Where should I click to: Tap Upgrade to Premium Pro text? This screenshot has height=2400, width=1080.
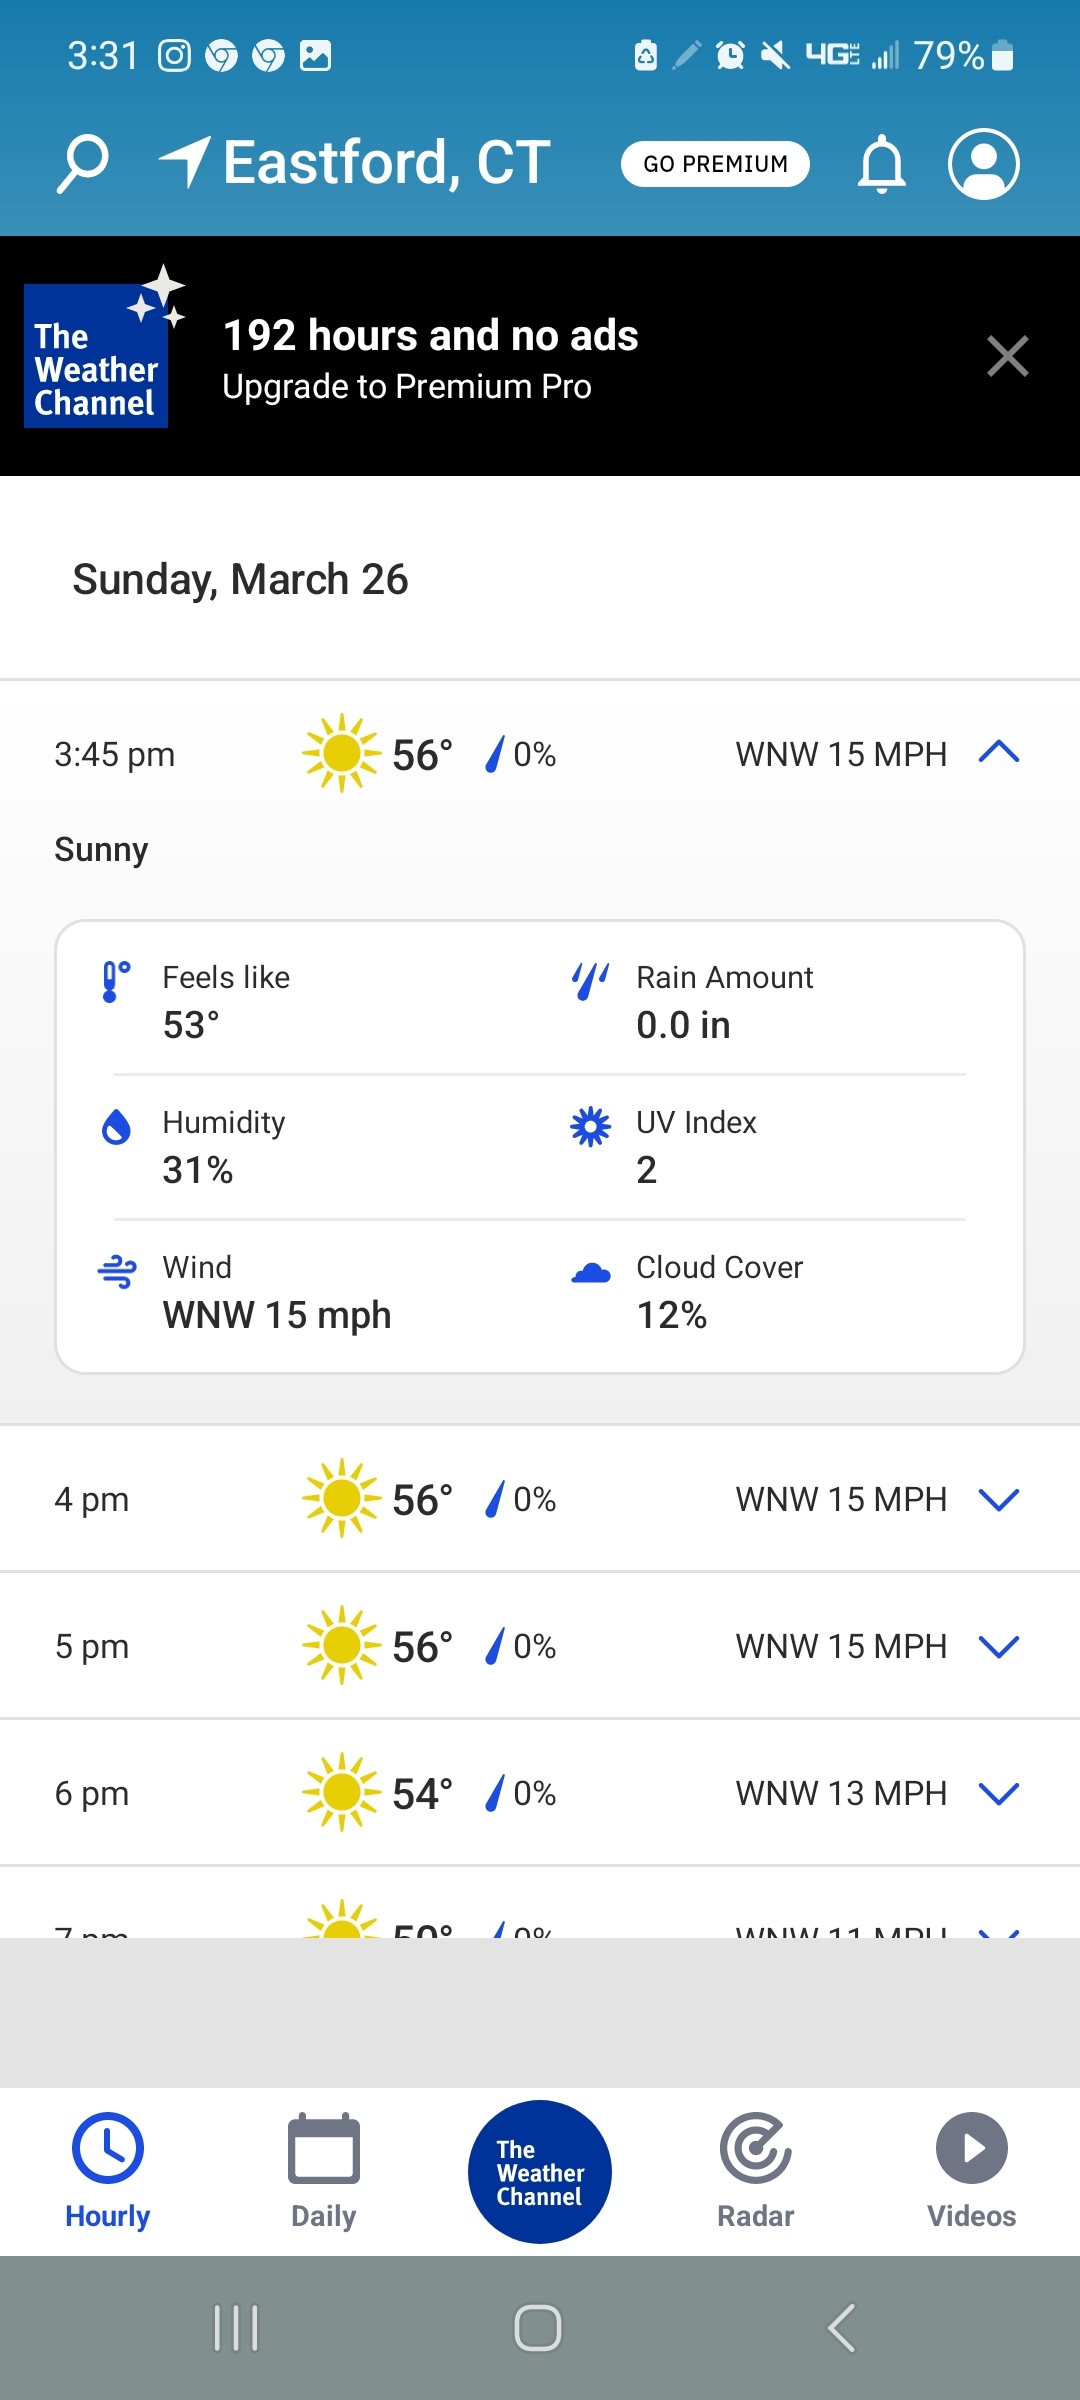coord(407,386)
